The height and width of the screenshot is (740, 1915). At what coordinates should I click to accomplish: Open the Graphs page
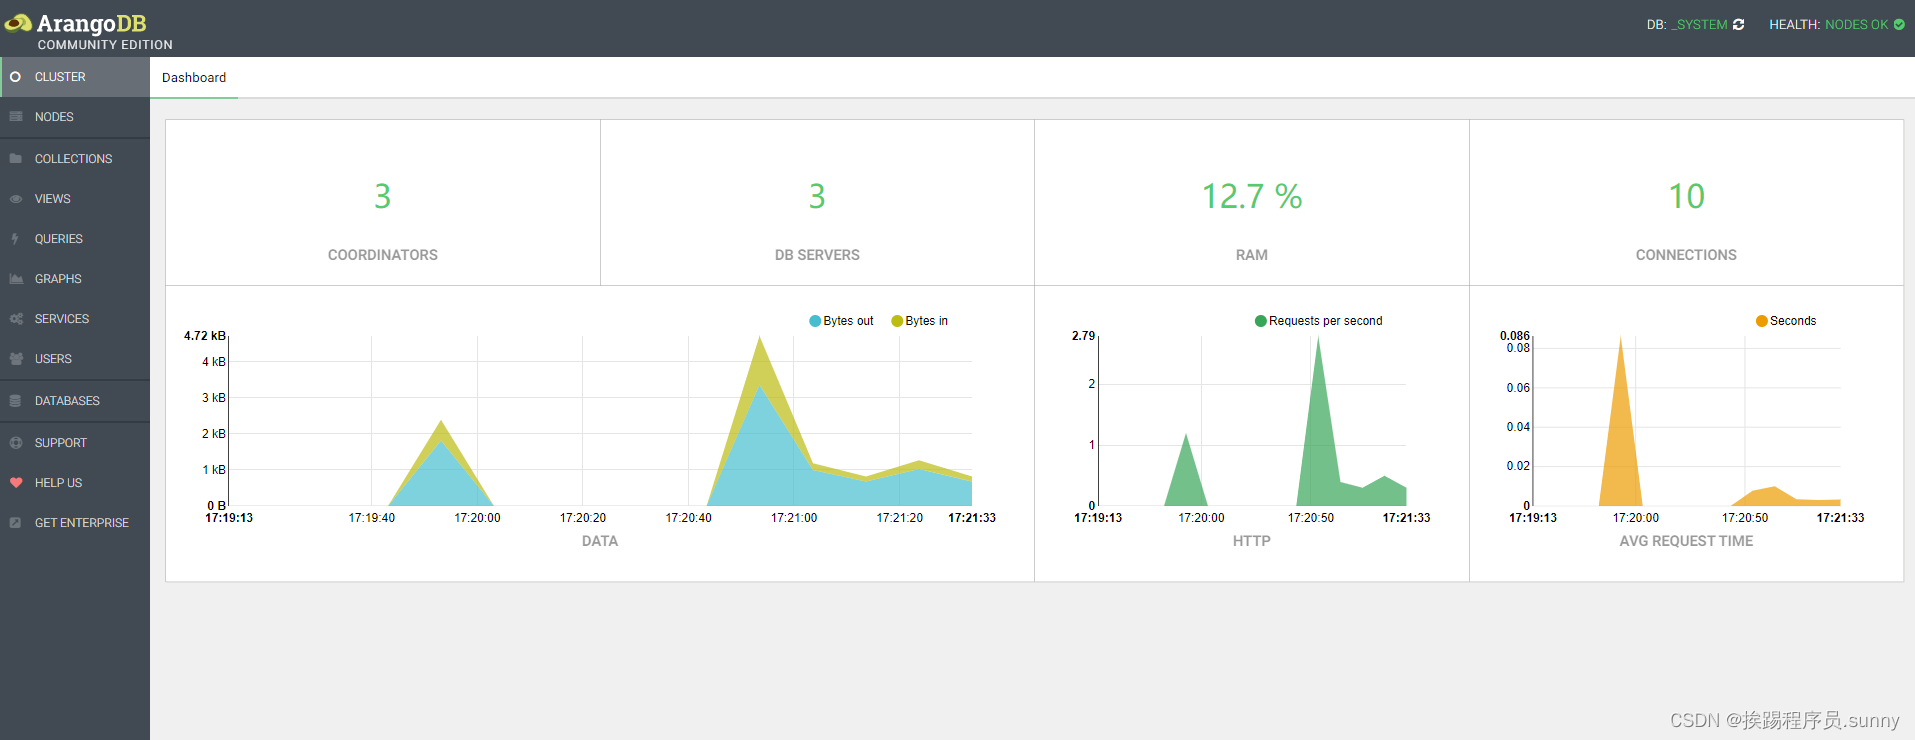(x=75, y=279)
